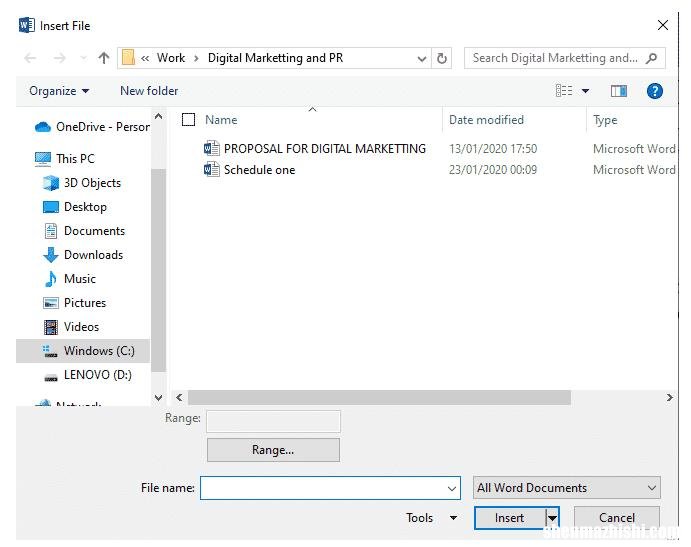691x547 pixels.
Task: Select the Schedule one file
Action: pyautogui.click(x=260, y=170)
